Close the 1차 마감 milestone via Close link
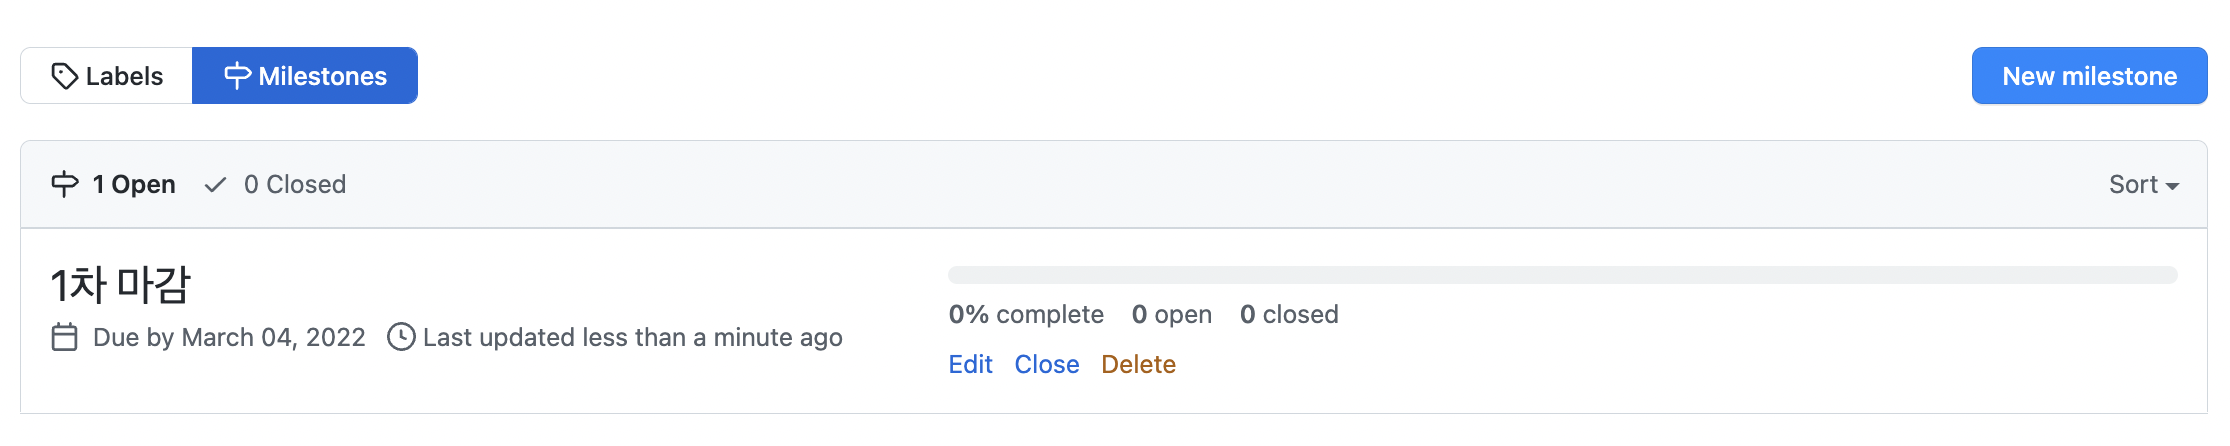The height and width of the screenshot is (446, 2230). coord(1047,364)
